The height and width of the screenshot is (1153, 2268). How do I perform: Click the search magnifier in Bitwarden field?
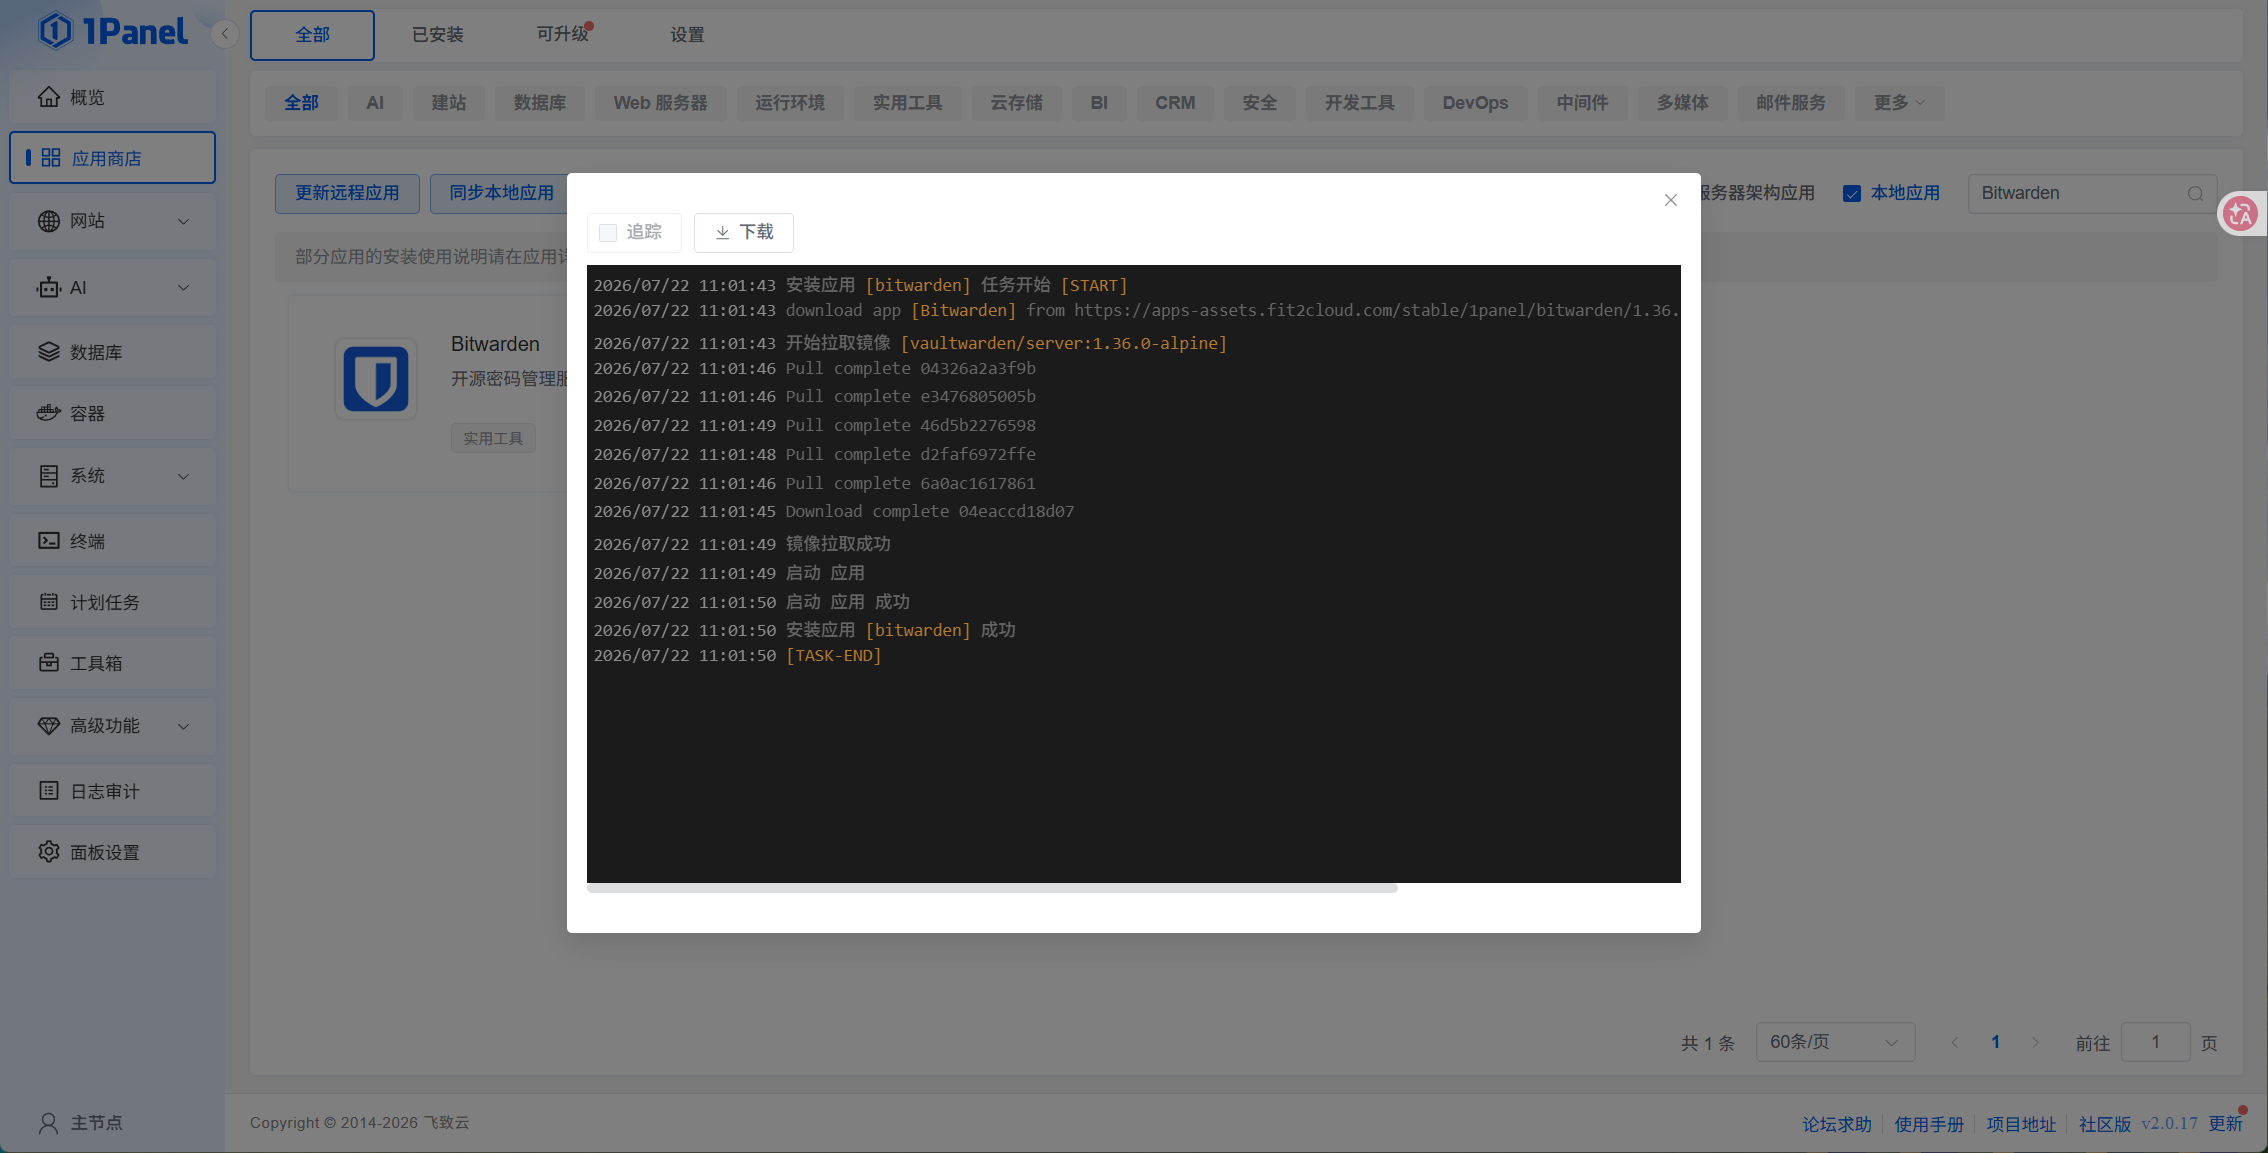point(2195,194)
